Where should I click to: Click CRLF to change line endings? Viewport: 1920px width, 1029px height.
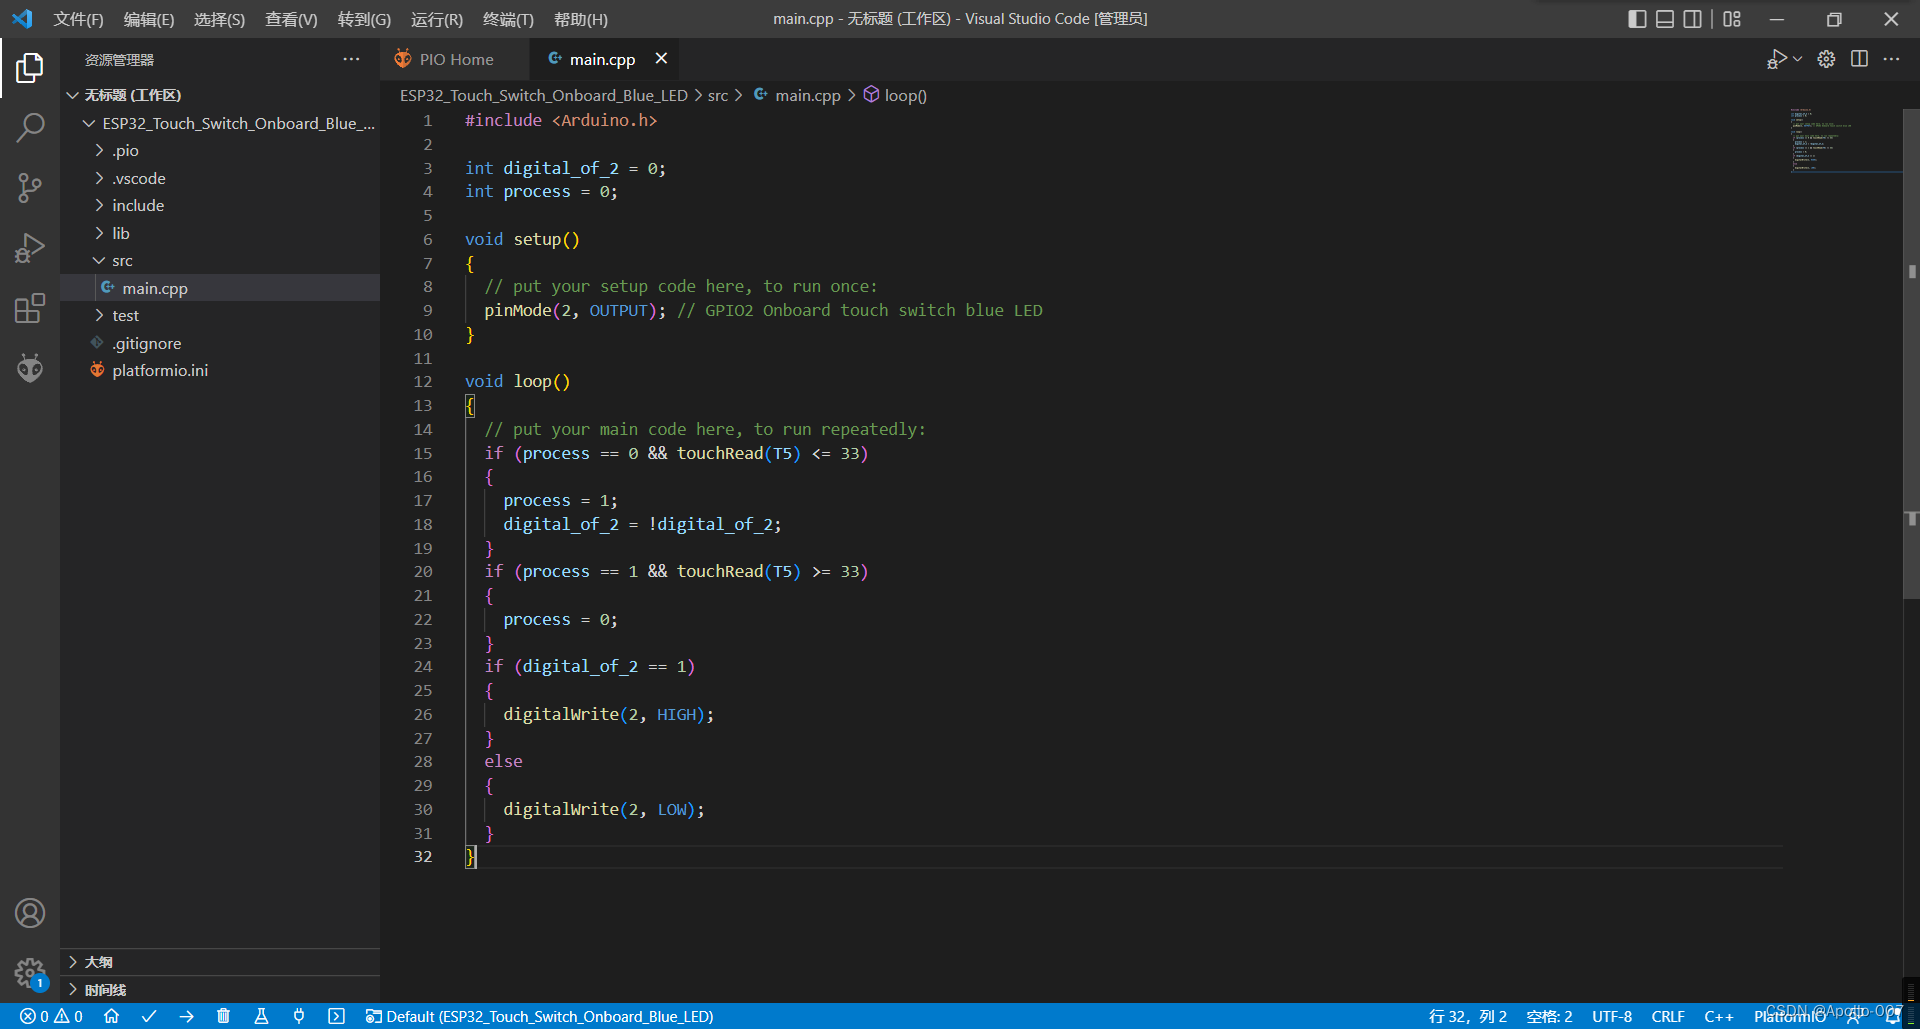(1668, 1016)
